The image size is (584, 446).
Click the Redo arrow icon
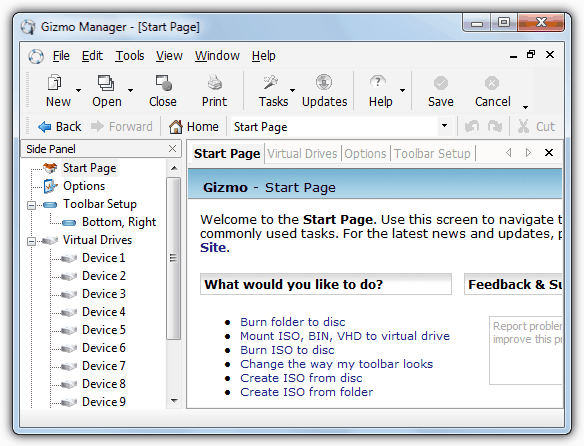[x=495, y=127]
